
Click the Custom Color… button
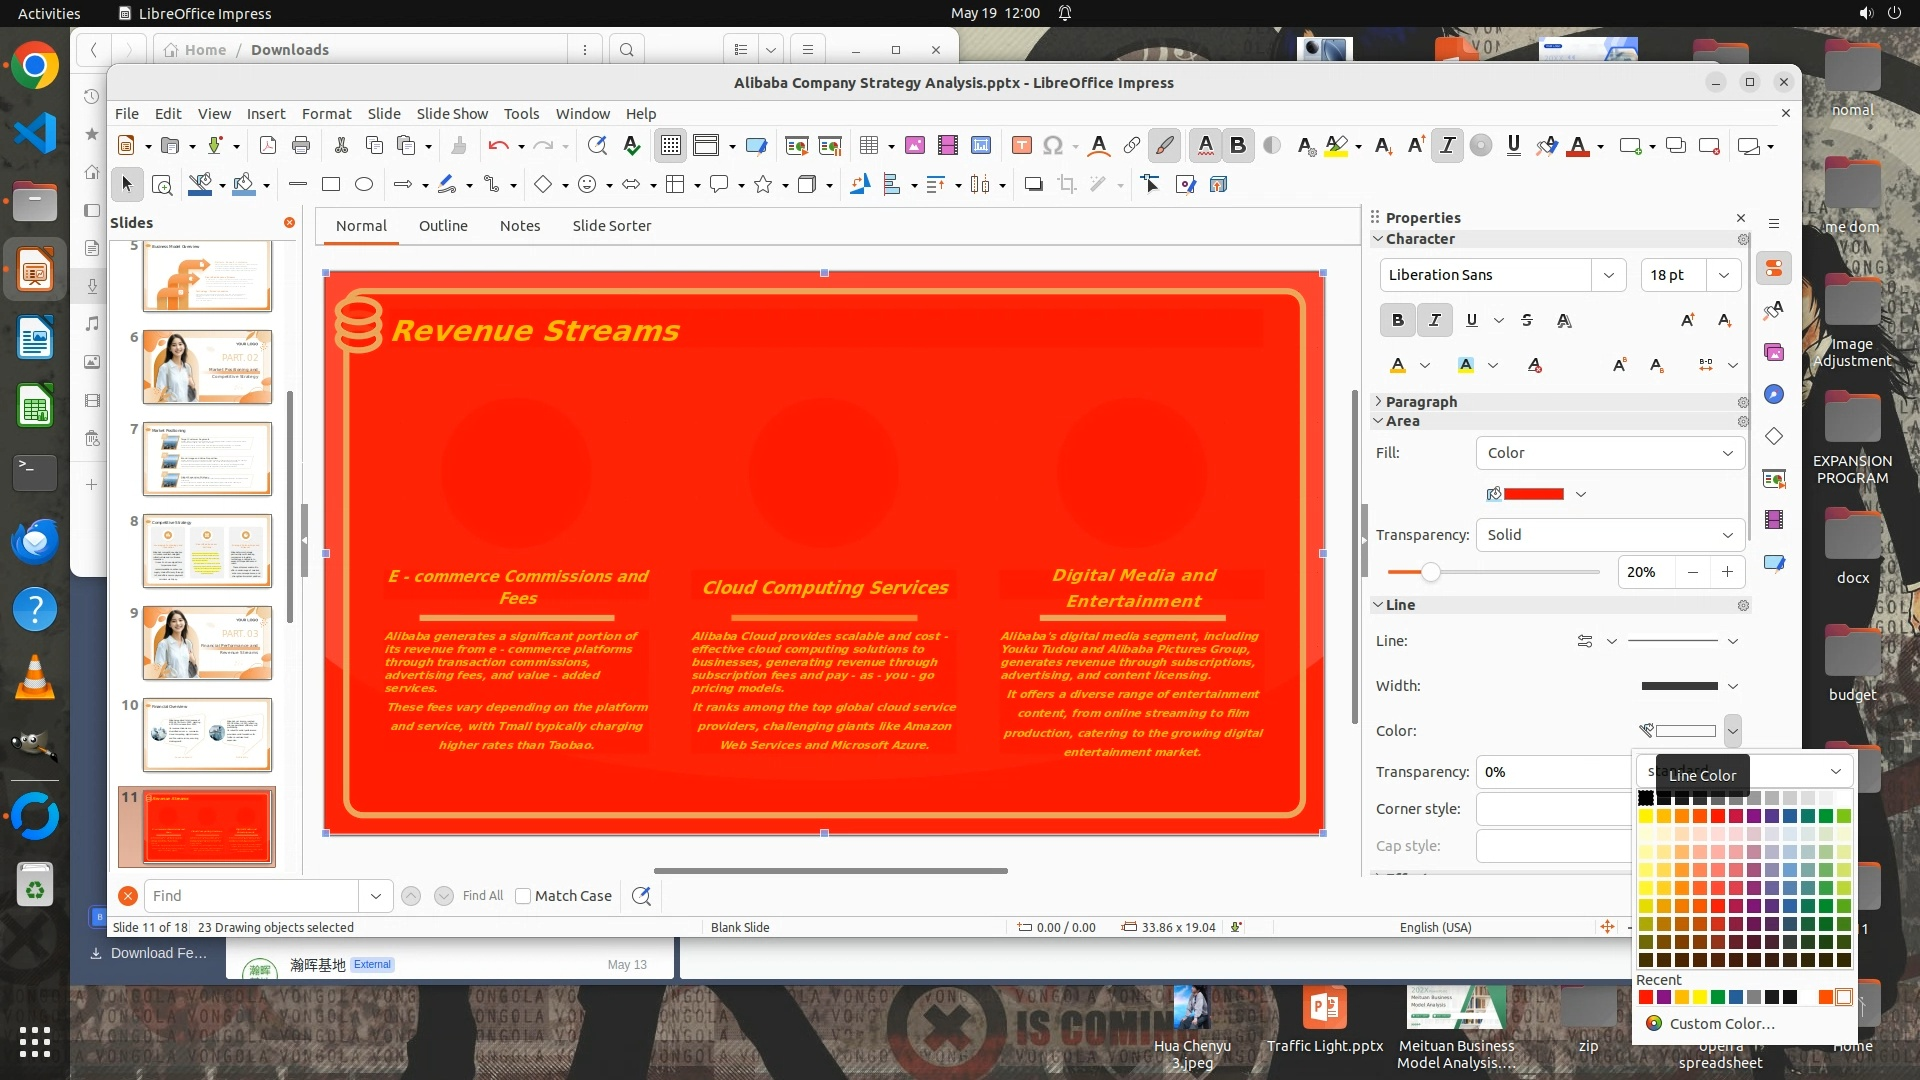coord(1721,1024)
